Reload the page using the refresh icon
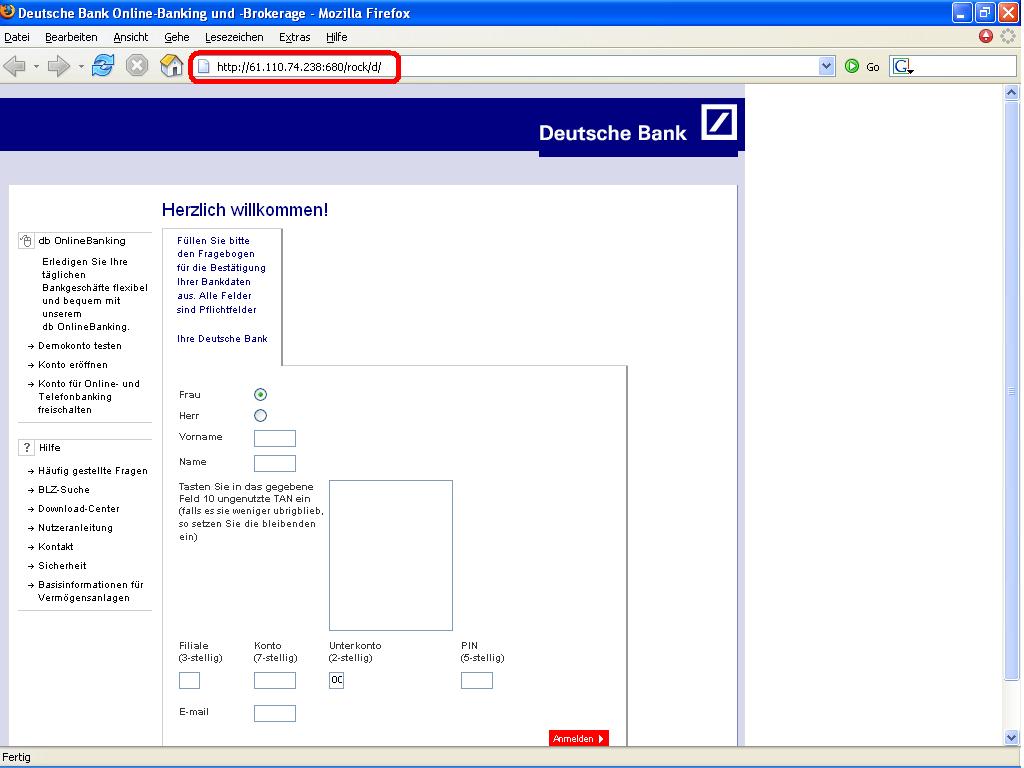The image size is (1024, 768). (103, 66)
